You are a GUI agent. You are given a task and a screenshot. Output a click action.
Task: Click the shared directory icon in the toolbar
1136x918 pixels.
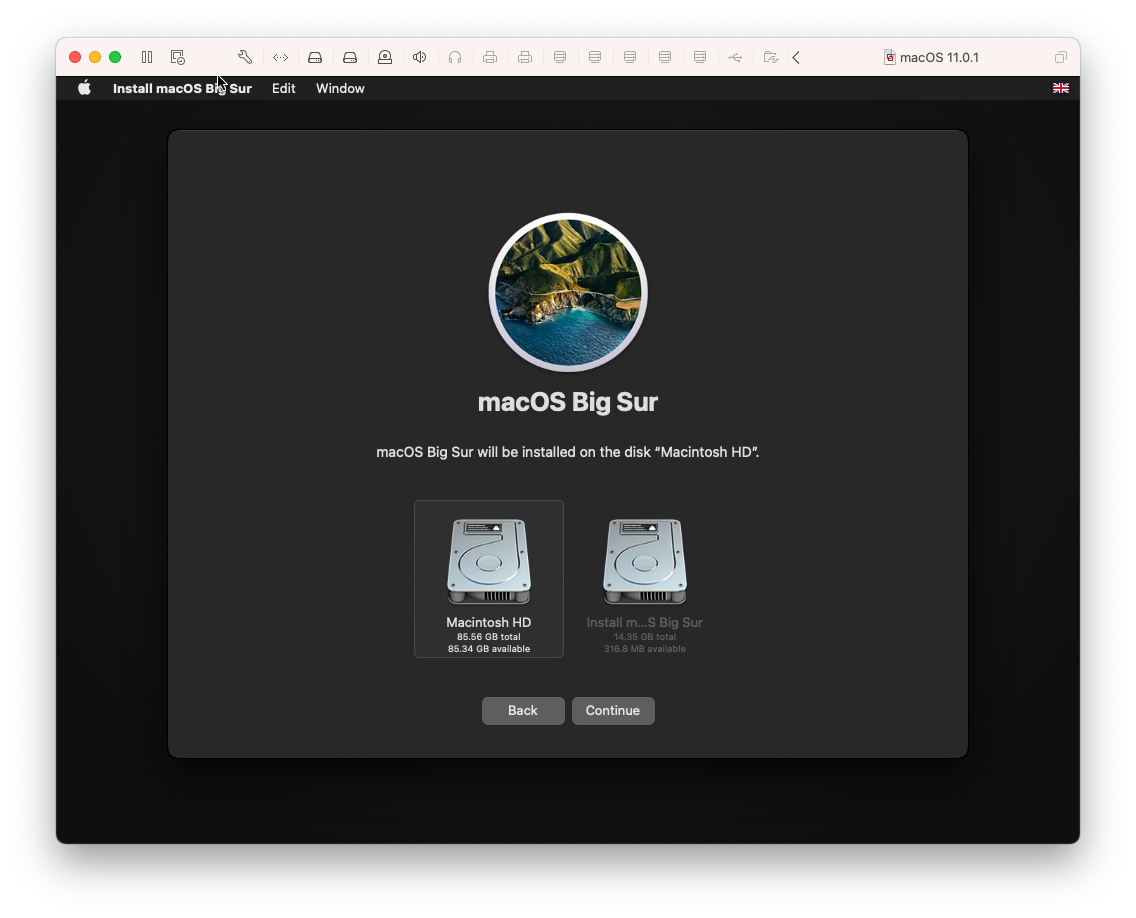pyautogui.click(x=770, y=57)
